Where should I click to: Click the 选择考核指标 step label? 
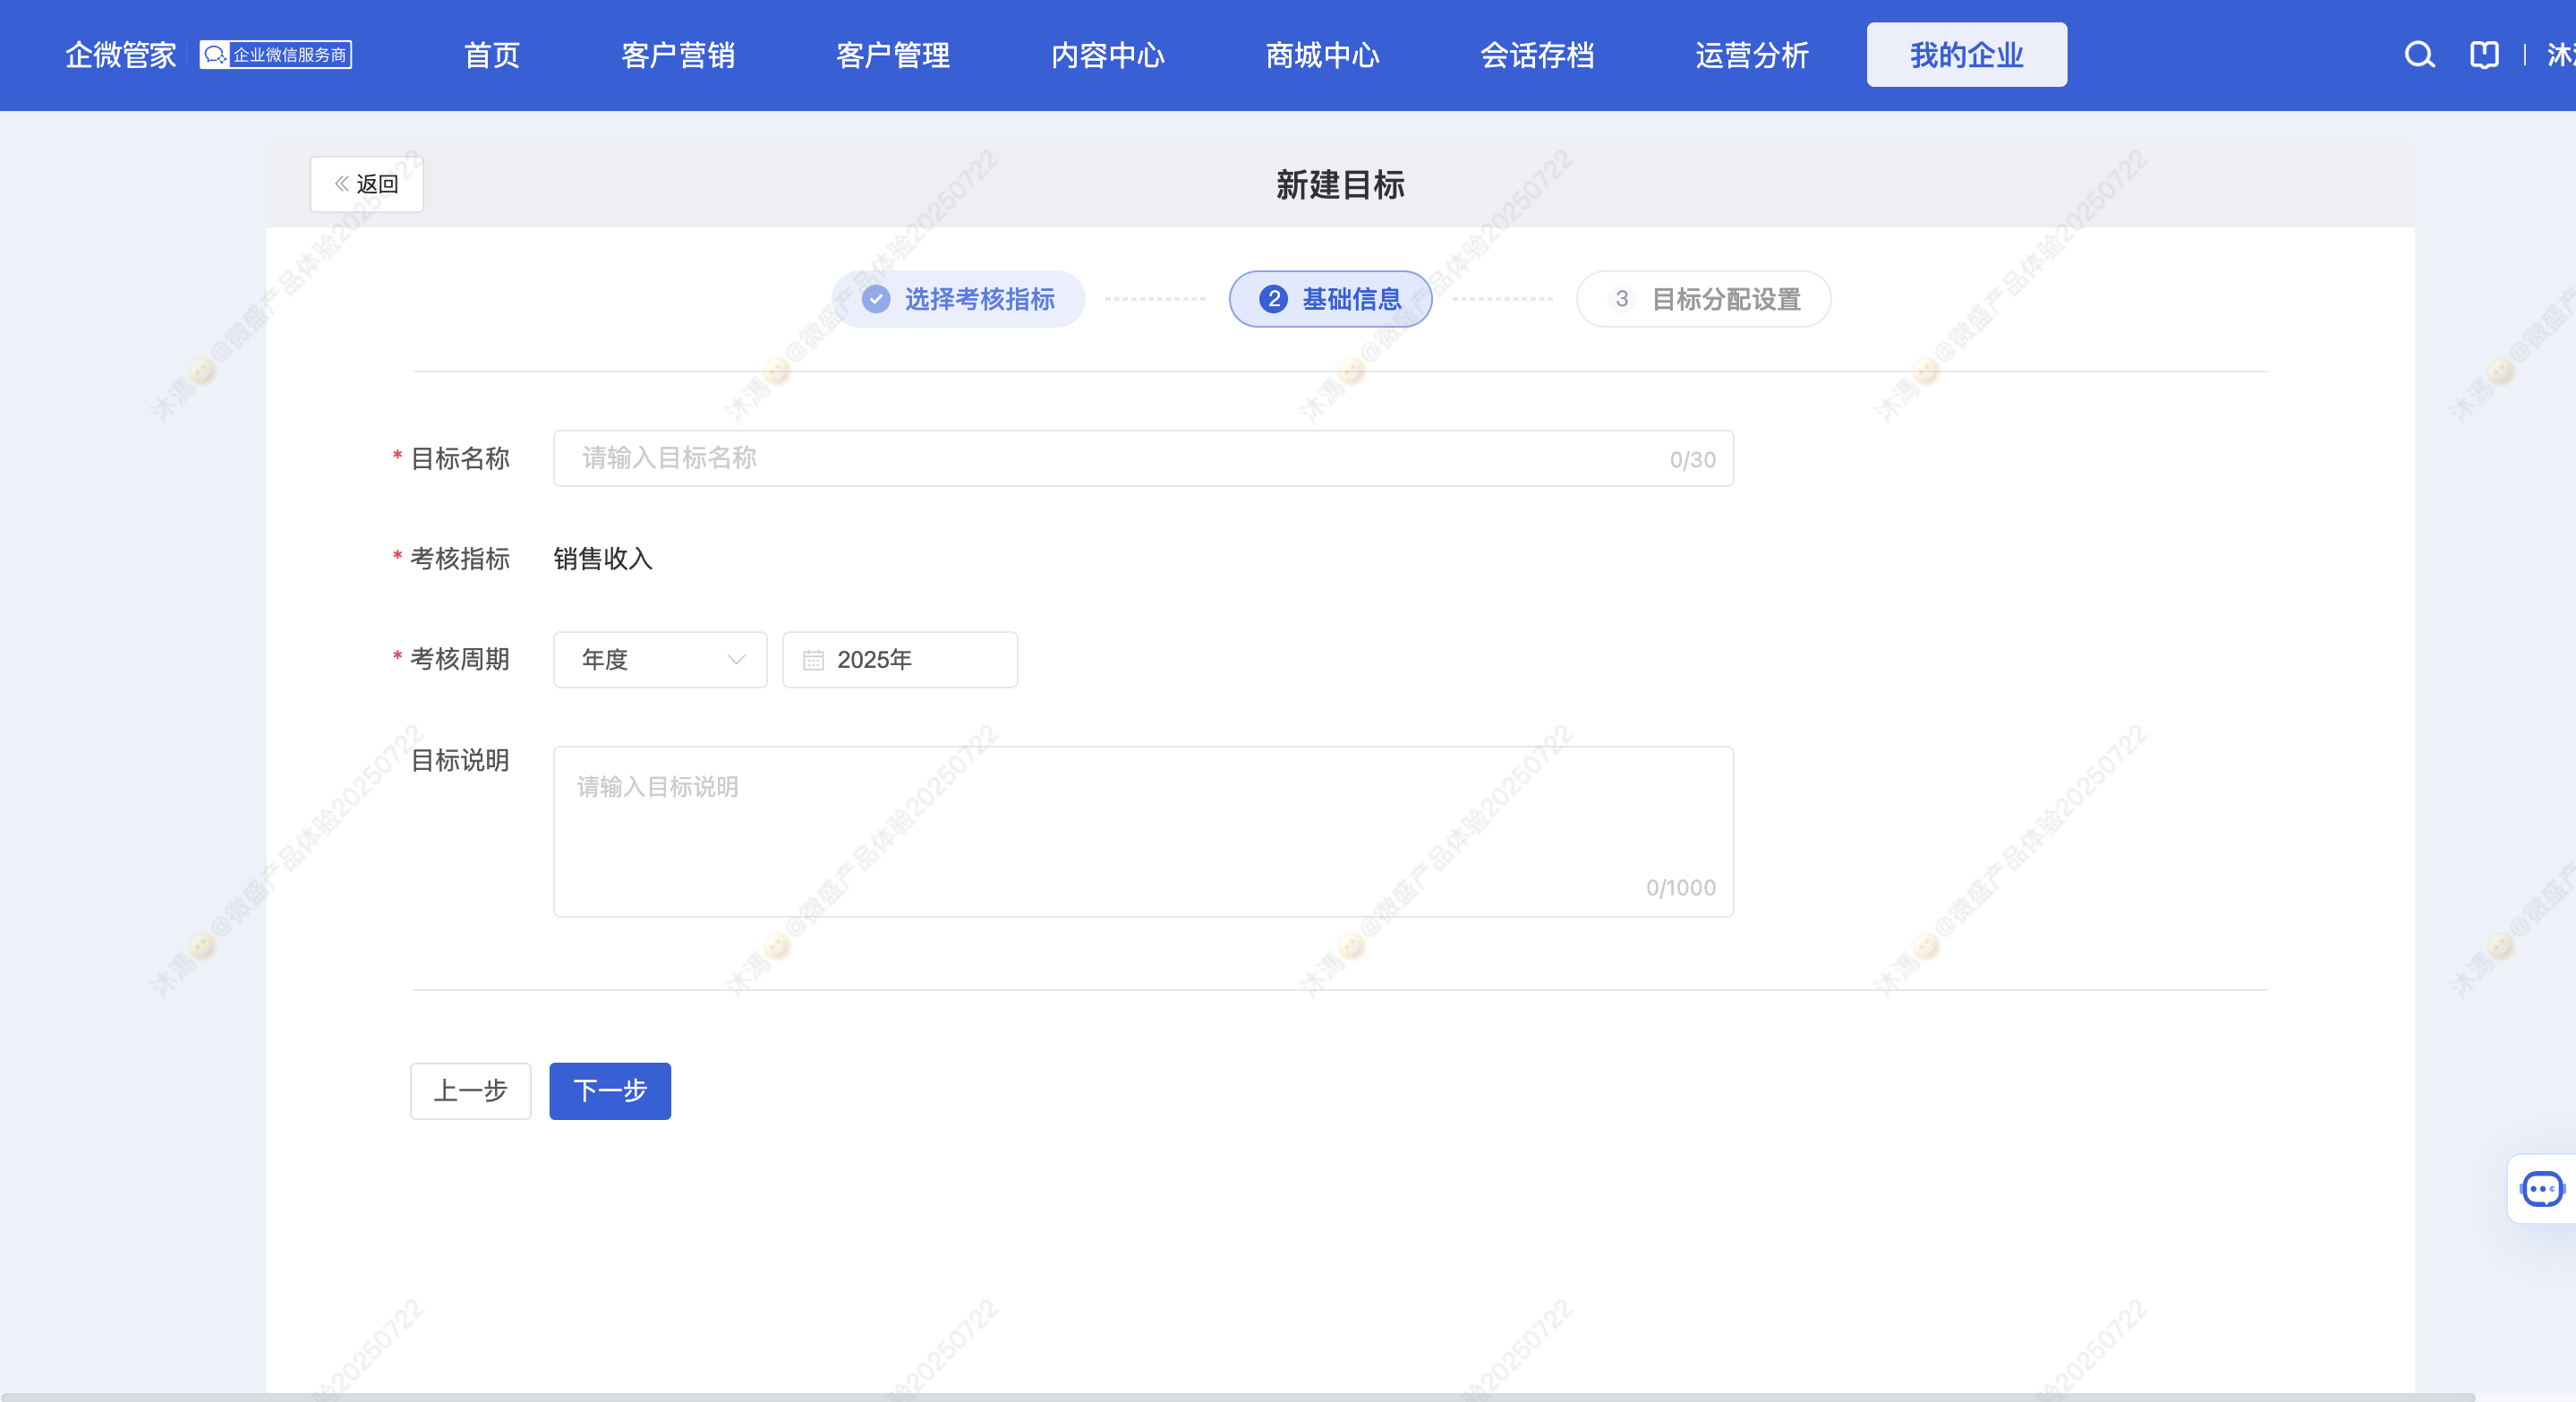tap(980, 299)
